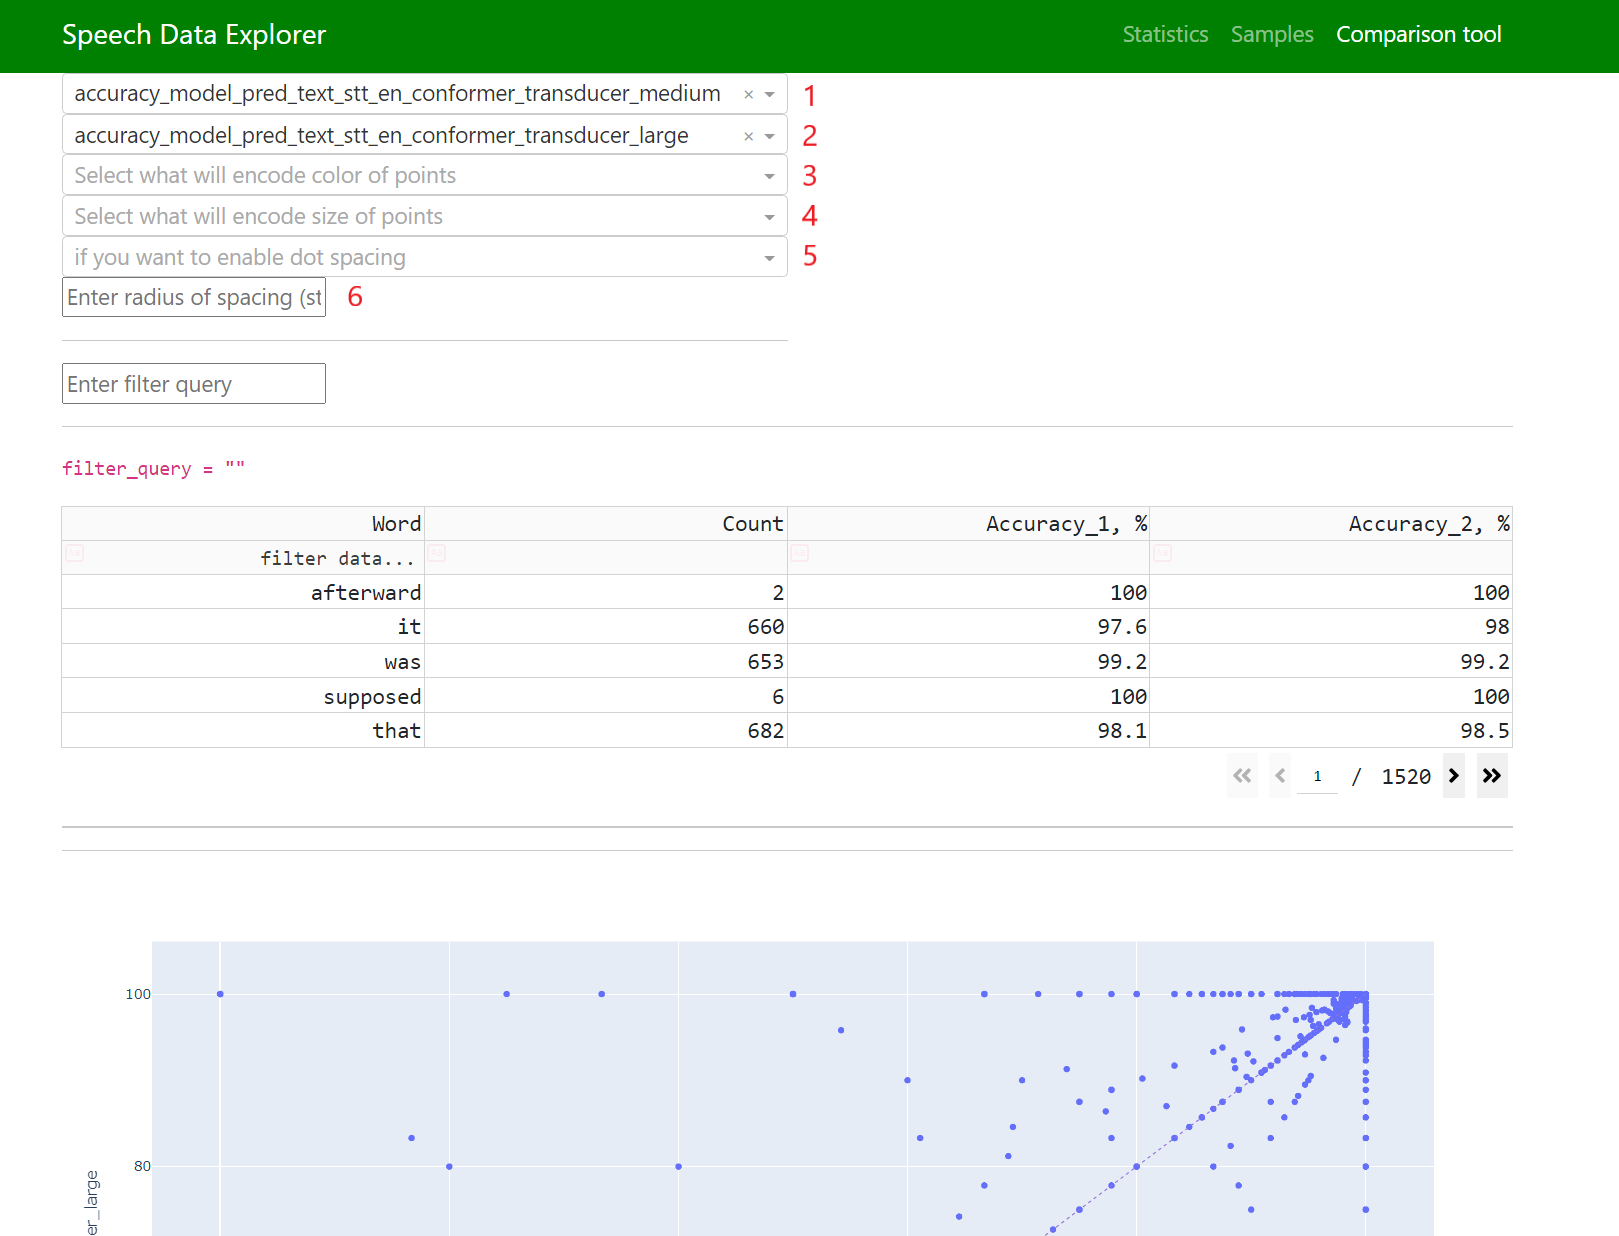Viewport: 1619px width, 1236px height.
Task: Clear the conformer_transducer_large selection
Action: coord(748,136)
